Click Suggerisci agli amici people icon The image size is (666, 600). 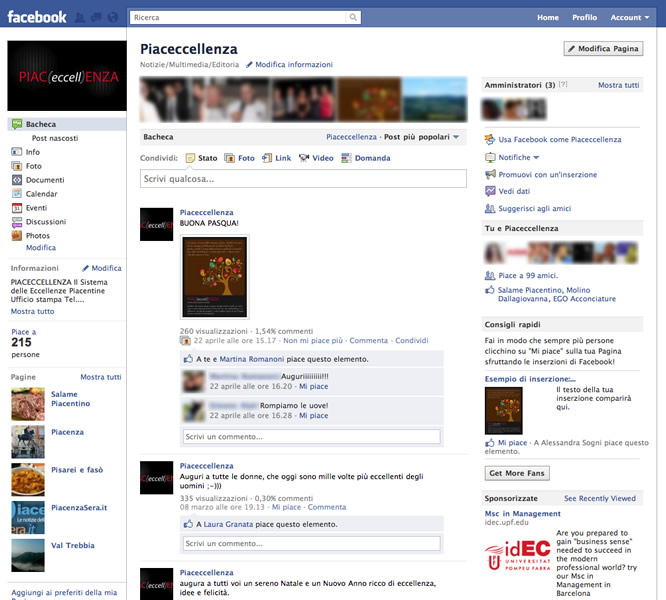(490, 208)
